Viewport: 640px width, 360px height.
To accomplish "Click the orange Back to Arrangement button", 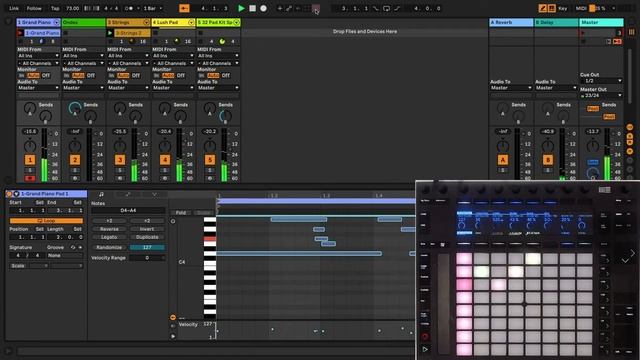I will tap(184, 8).
